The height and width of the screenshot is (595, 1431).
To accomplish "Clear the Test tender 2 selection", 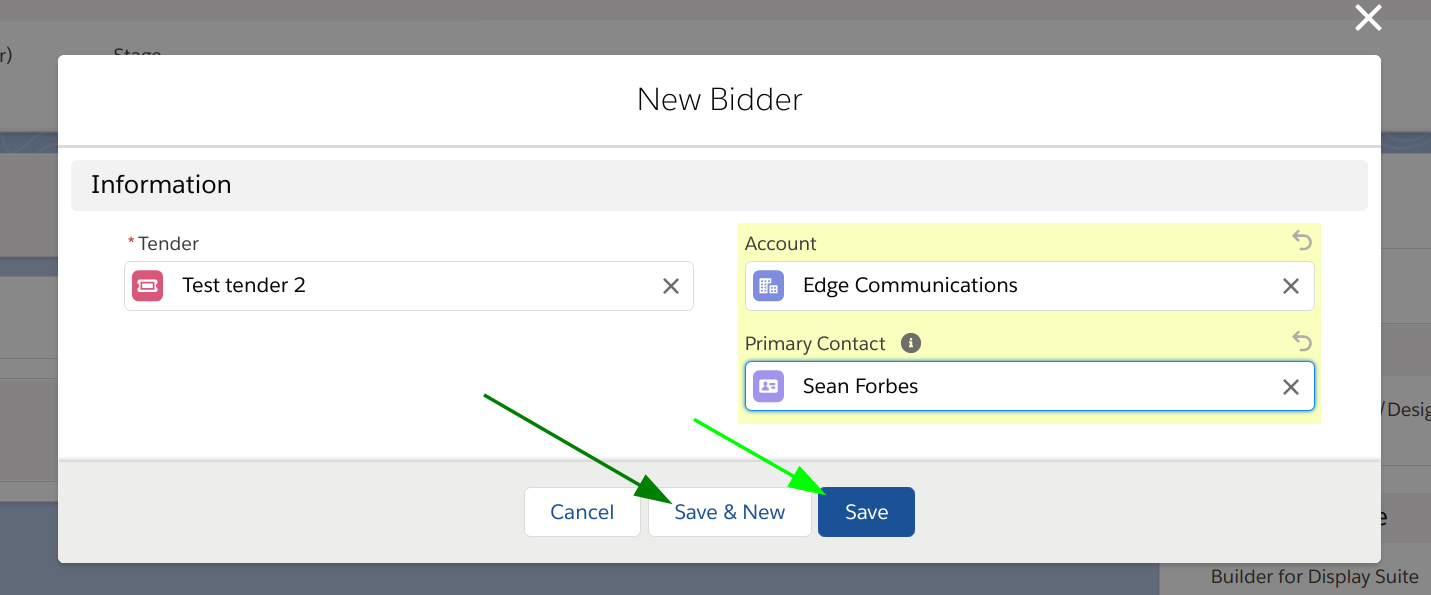I will pyautogui.click(x=671, y=286).
